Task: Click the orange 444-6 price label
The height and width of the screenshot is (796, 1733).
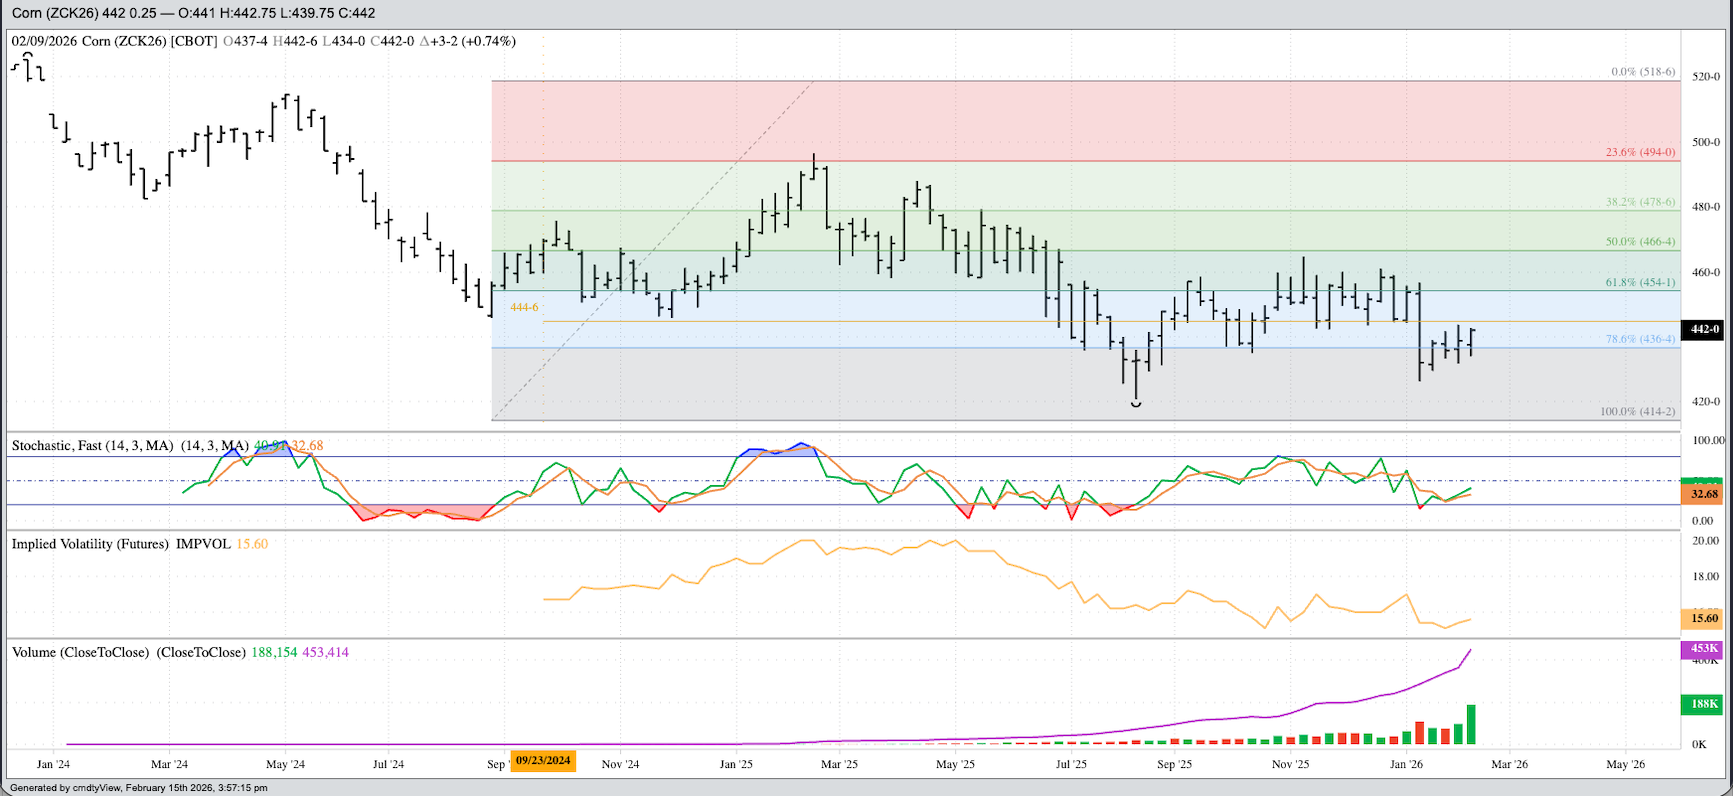Action: (x=524, y=307)
